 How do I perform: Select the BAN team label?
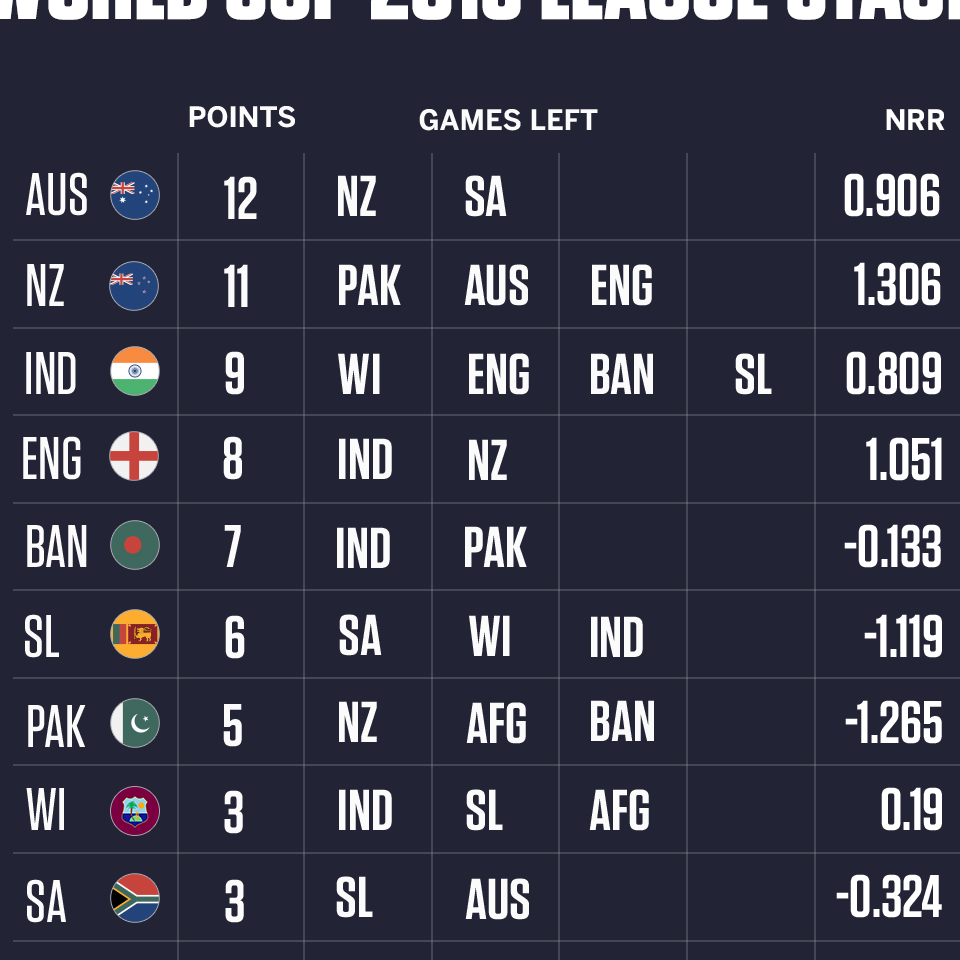tap(56, 547)
